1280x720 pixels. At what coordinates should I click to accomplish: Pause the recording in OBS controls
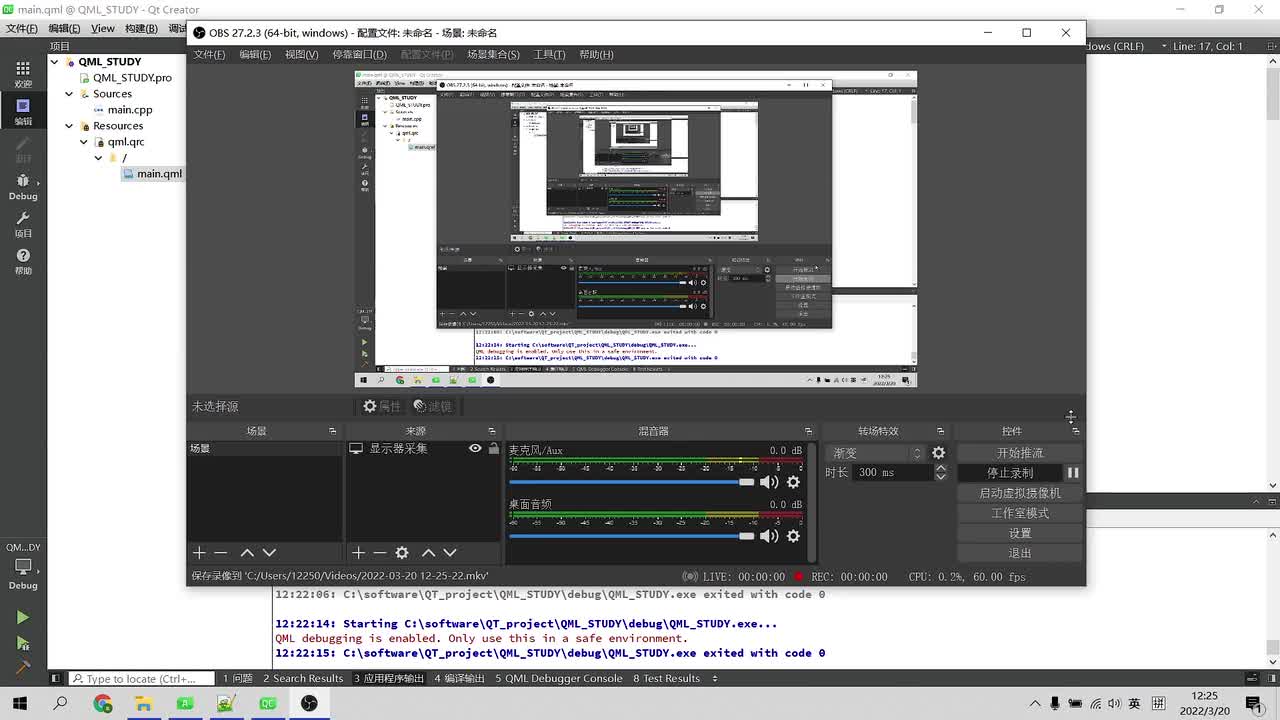1072,473
